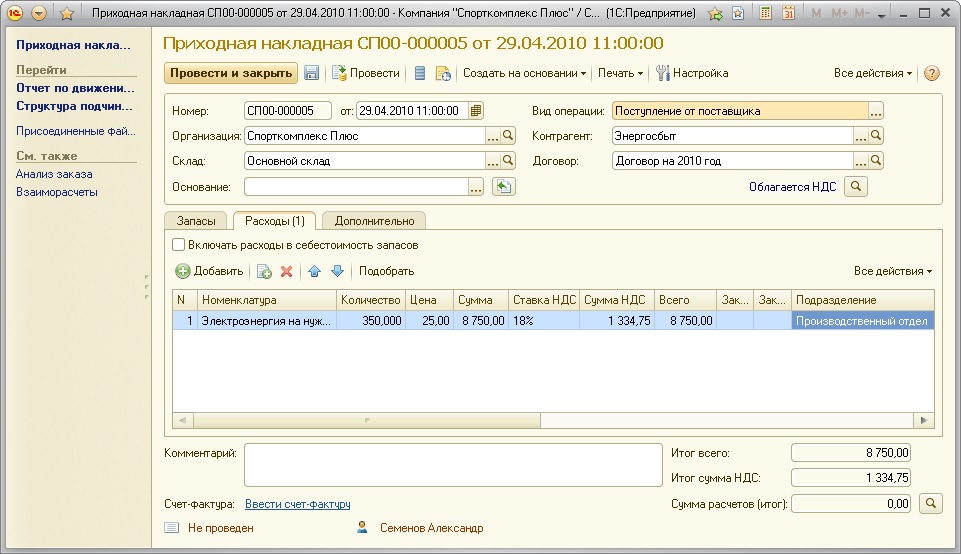Move row down with blue down arrow
The height and width of the screenshot is (554, 961).
click(x=337, y=271)
